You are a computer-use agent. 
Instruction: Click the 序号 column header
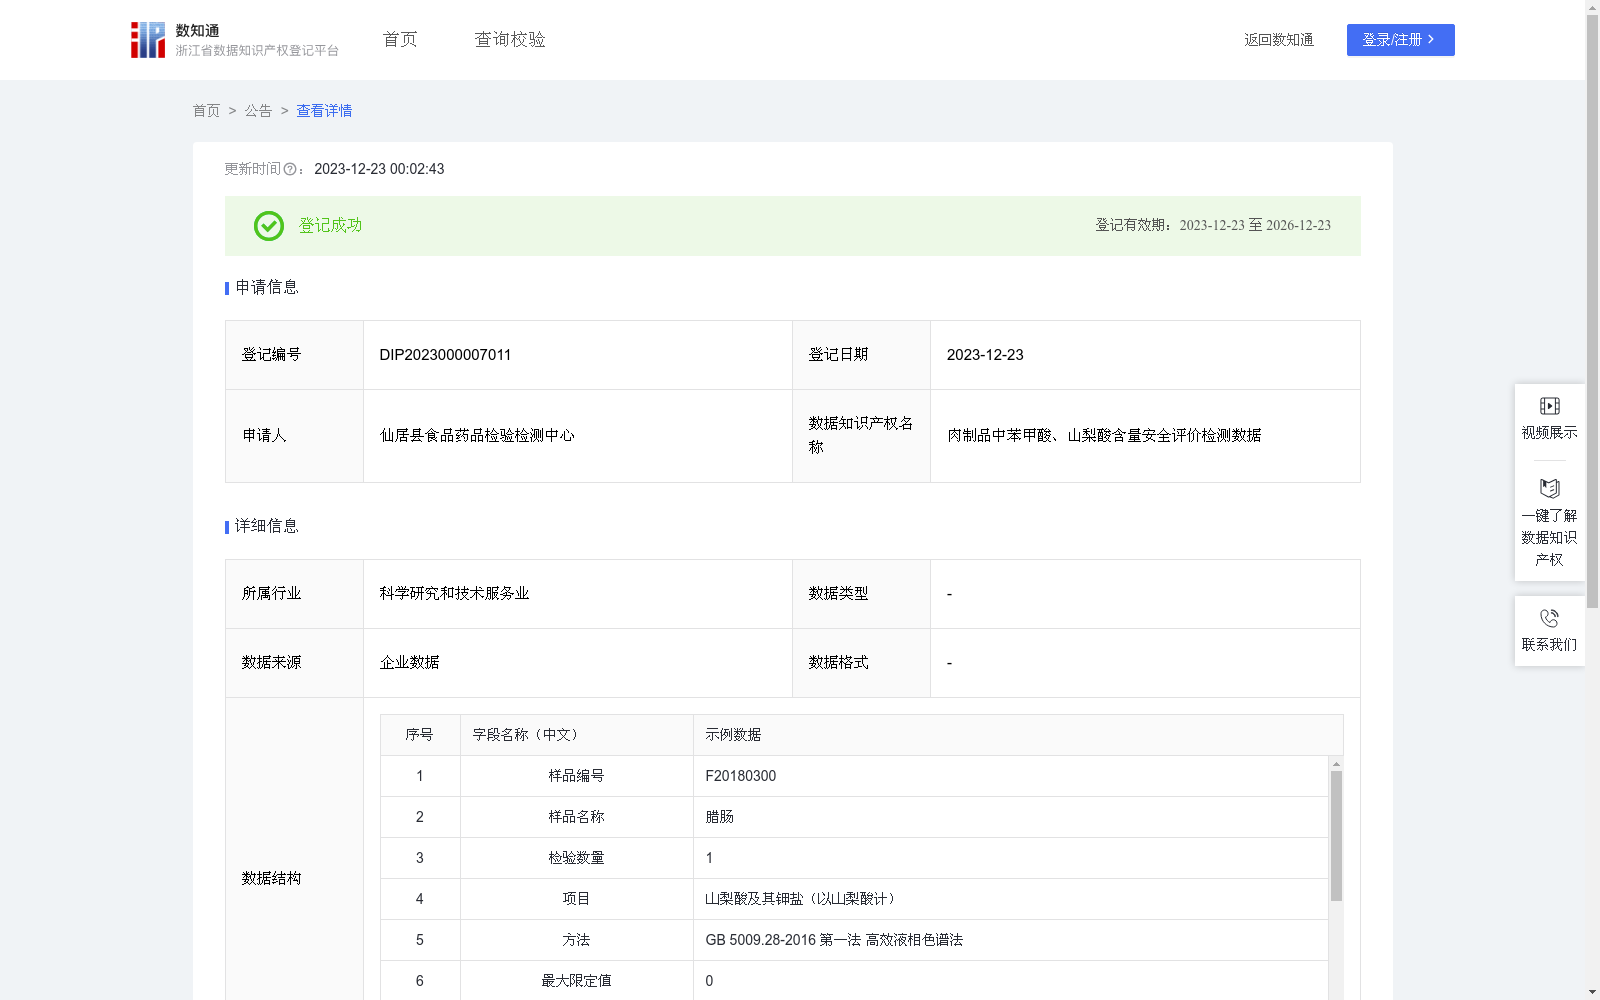tap(420, 735)
